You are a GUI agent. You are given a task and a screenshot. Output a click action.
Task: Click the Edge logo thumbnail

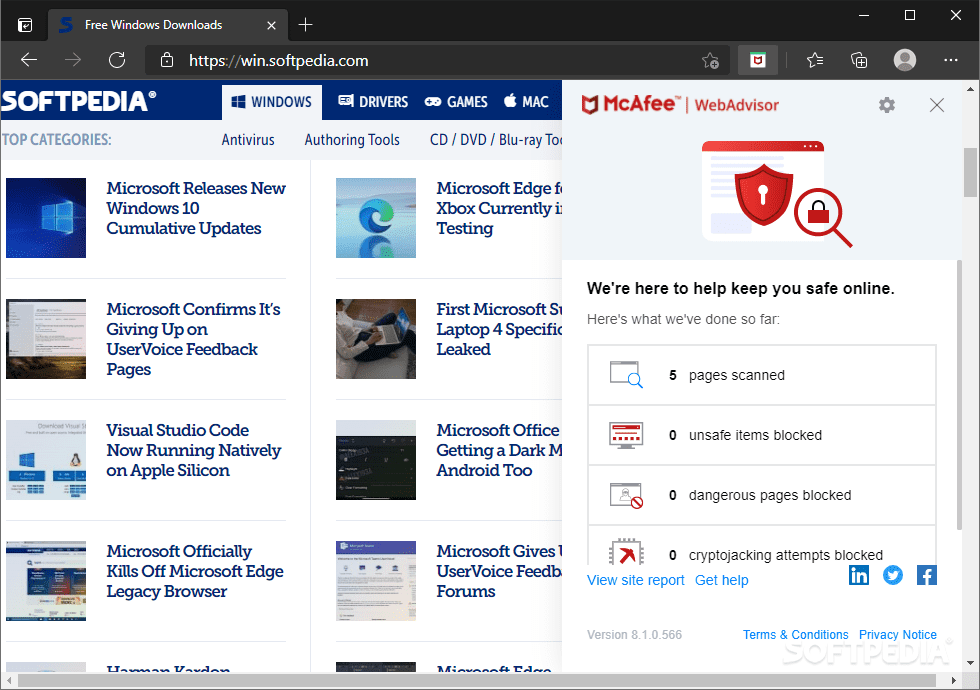(376, 218)
